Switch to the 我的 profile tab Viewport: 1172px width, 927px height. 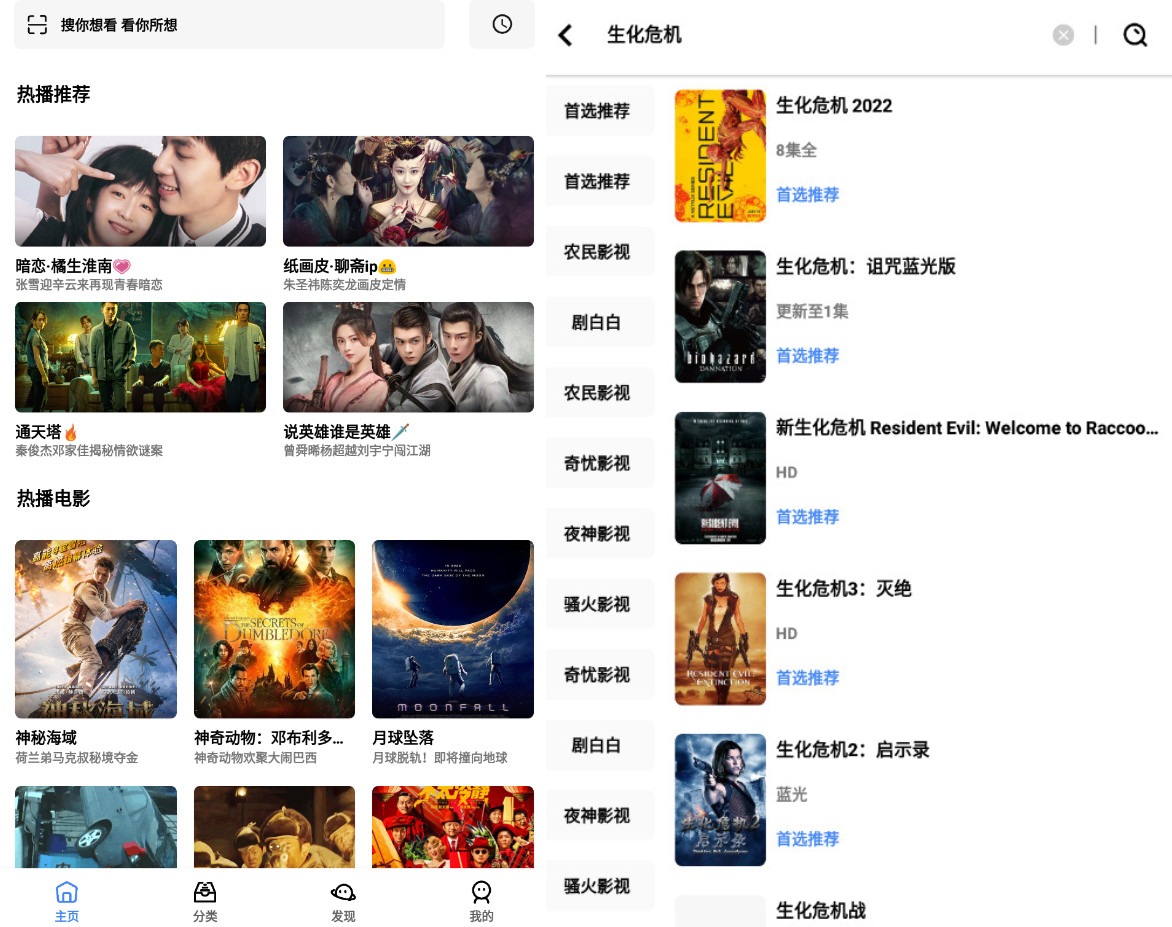click(481, 900)
